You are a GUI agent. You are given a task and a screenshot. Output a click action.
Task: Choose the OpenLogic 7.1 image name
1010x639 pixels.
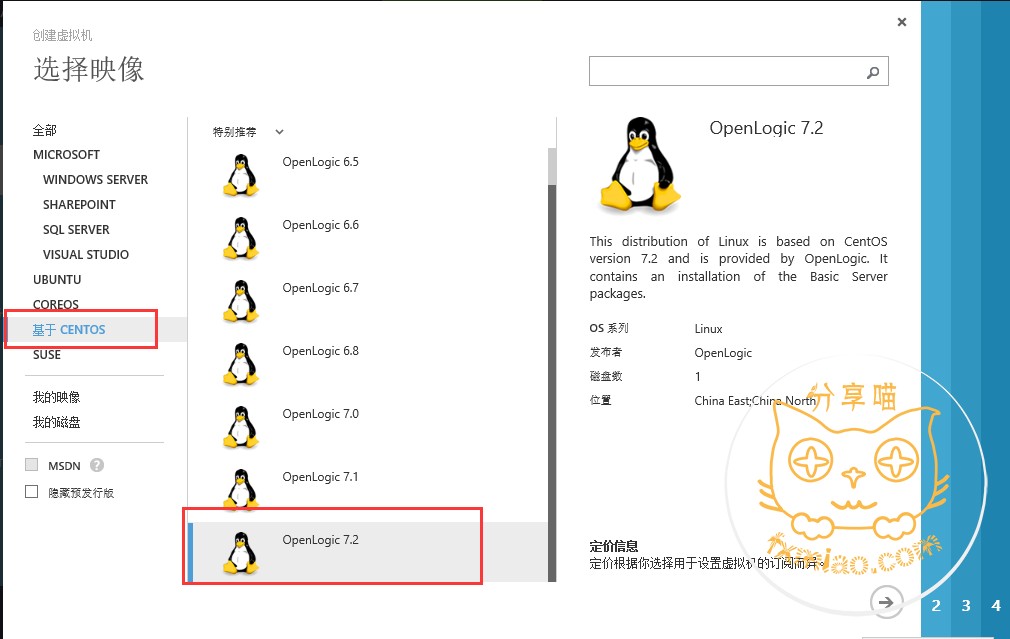click(x=321, y=477)
